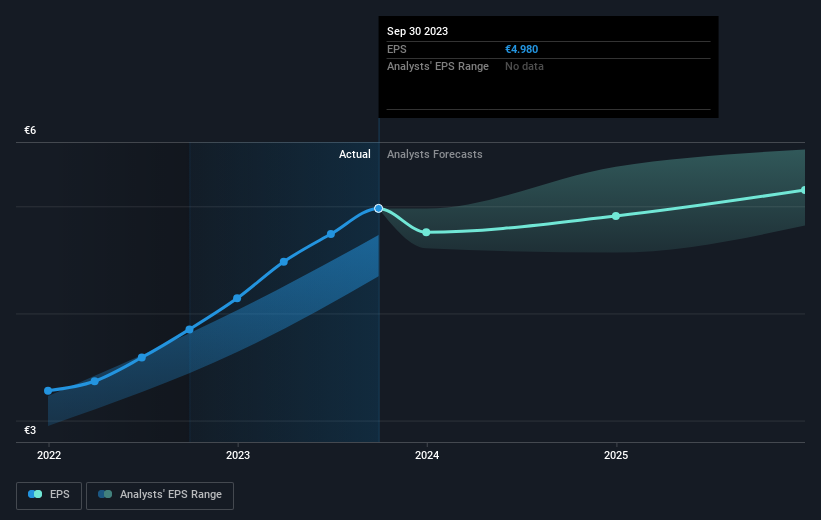Click the 2023 x-axis label
821x520 pixels.
238,455
